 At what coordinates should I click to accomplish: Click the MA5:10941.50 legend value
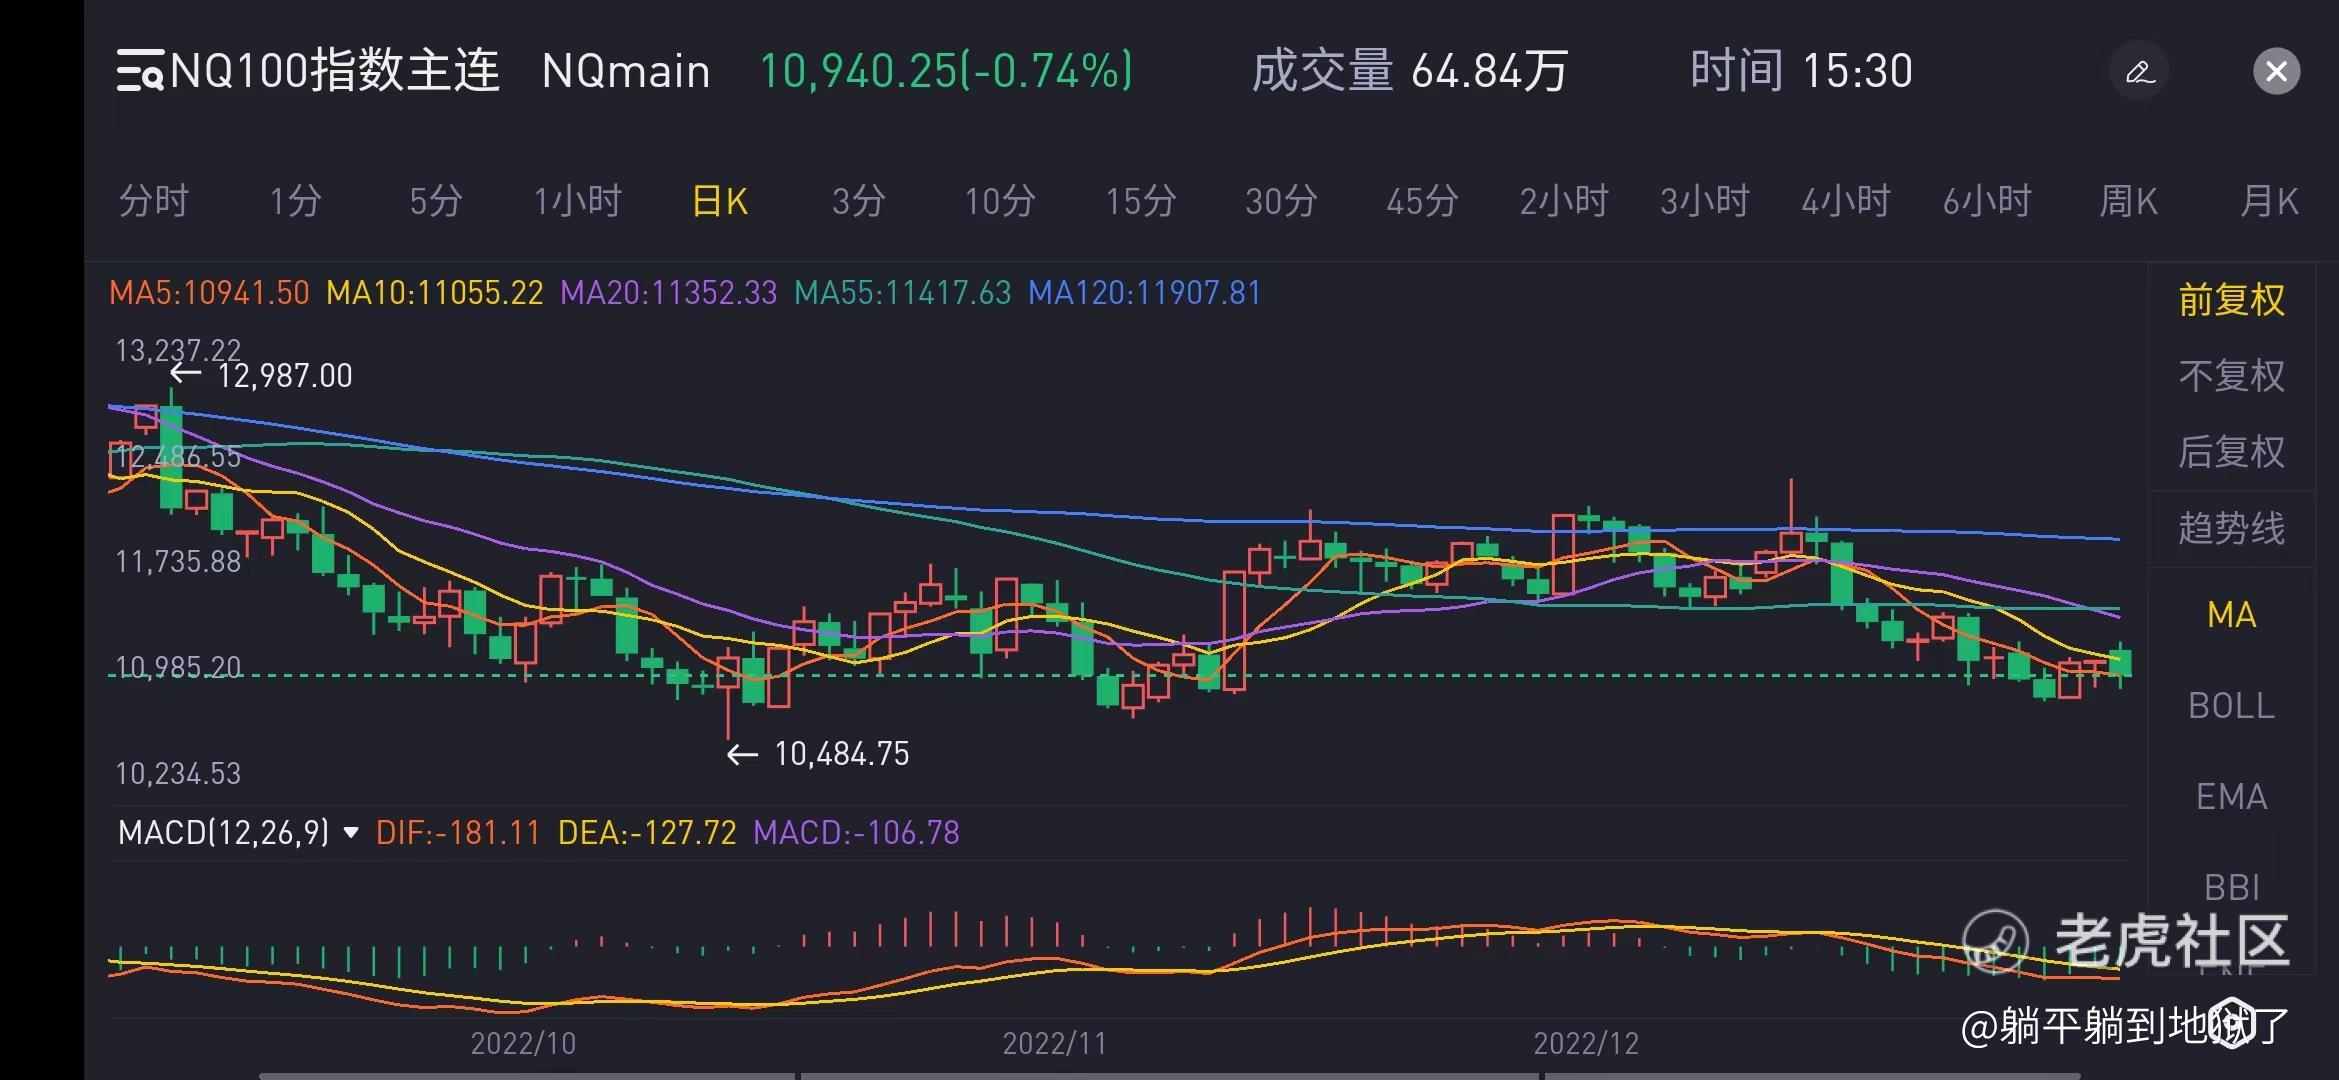209,293
